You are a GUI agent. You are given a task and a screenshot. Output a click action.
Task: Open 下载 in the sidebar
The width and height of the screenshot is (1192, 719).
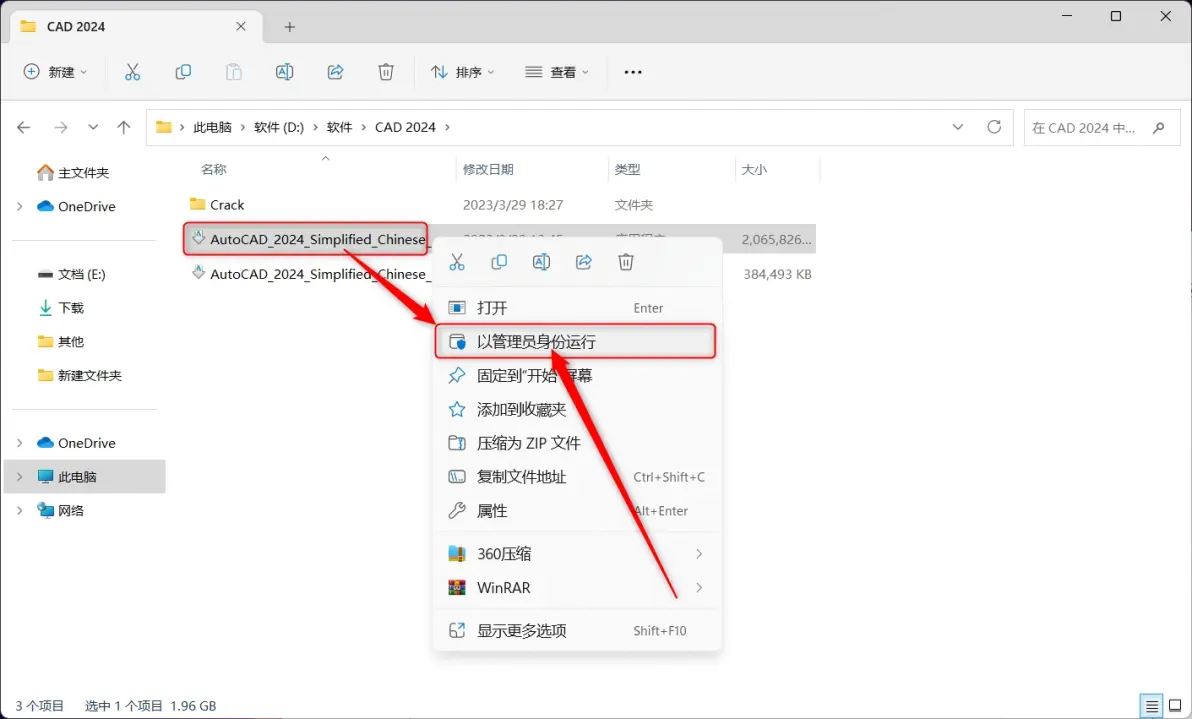71,308
